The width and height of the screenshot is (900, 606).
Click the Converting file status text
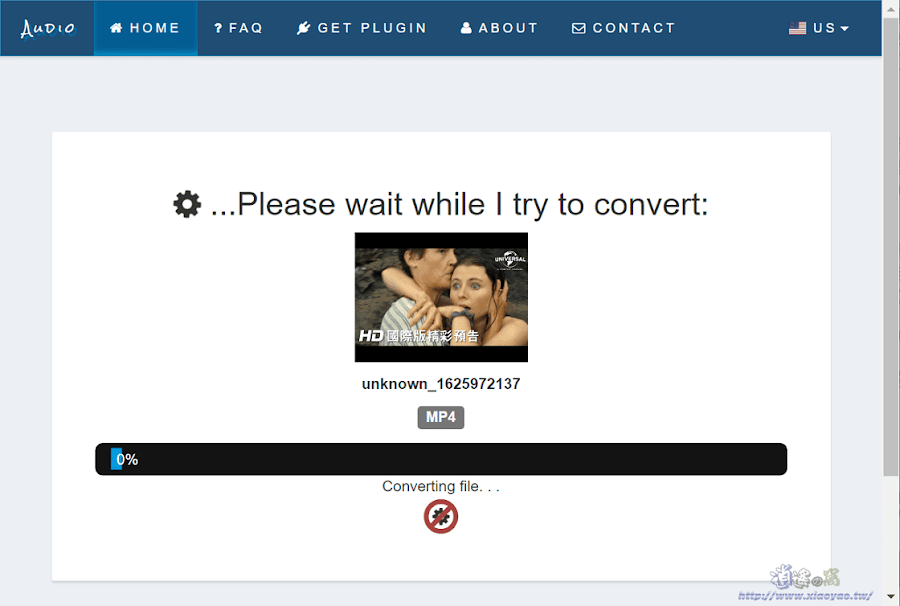coord(441,487)
